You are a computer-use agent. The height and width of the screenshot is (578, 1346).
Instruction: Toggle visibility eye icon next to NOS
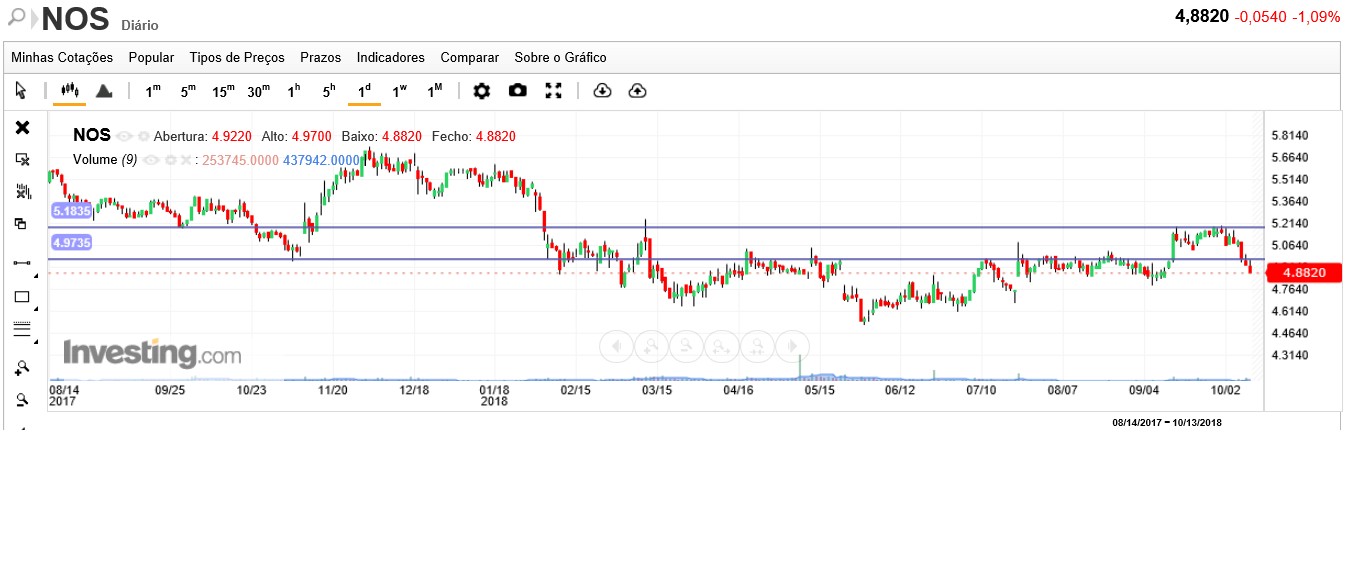tap(124, 136)
